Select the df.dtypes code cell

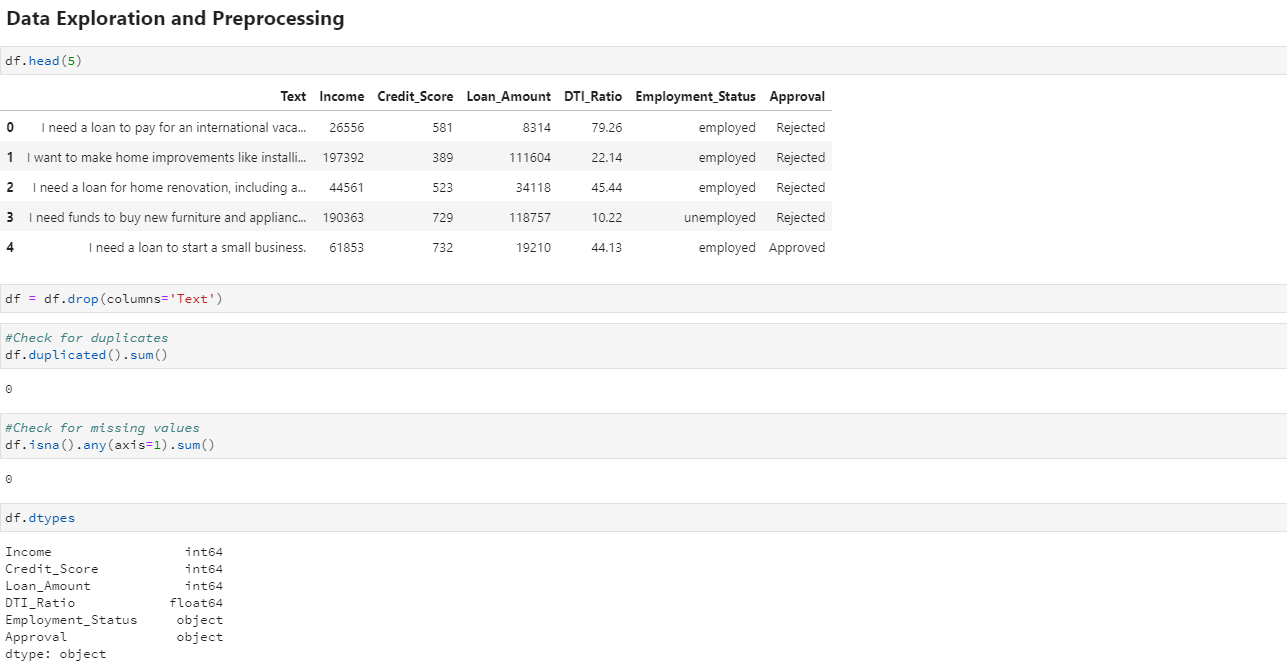click(40, 518)
